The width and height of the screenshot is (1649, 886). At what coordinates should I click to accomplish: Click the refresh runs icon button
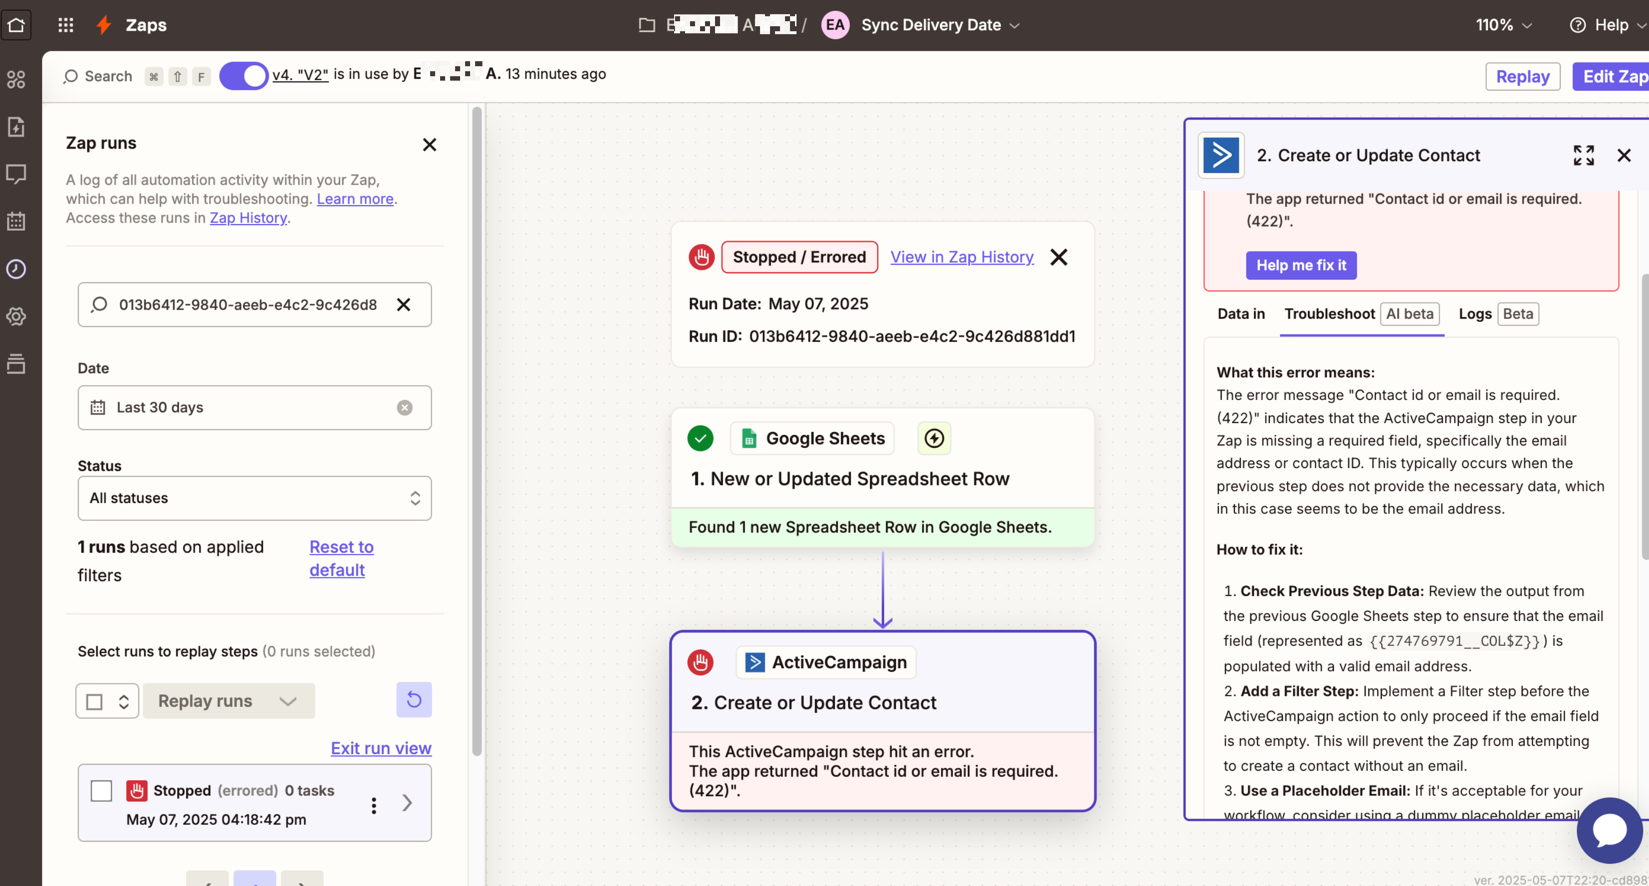coord(414,700)
